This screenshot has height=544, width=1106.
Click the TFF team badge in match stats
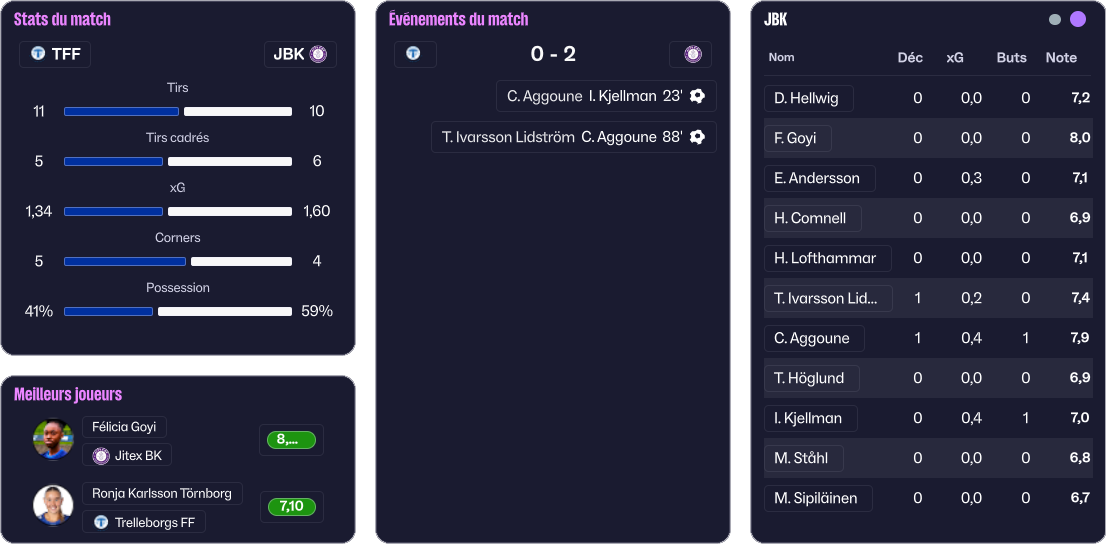coord(38,54)
